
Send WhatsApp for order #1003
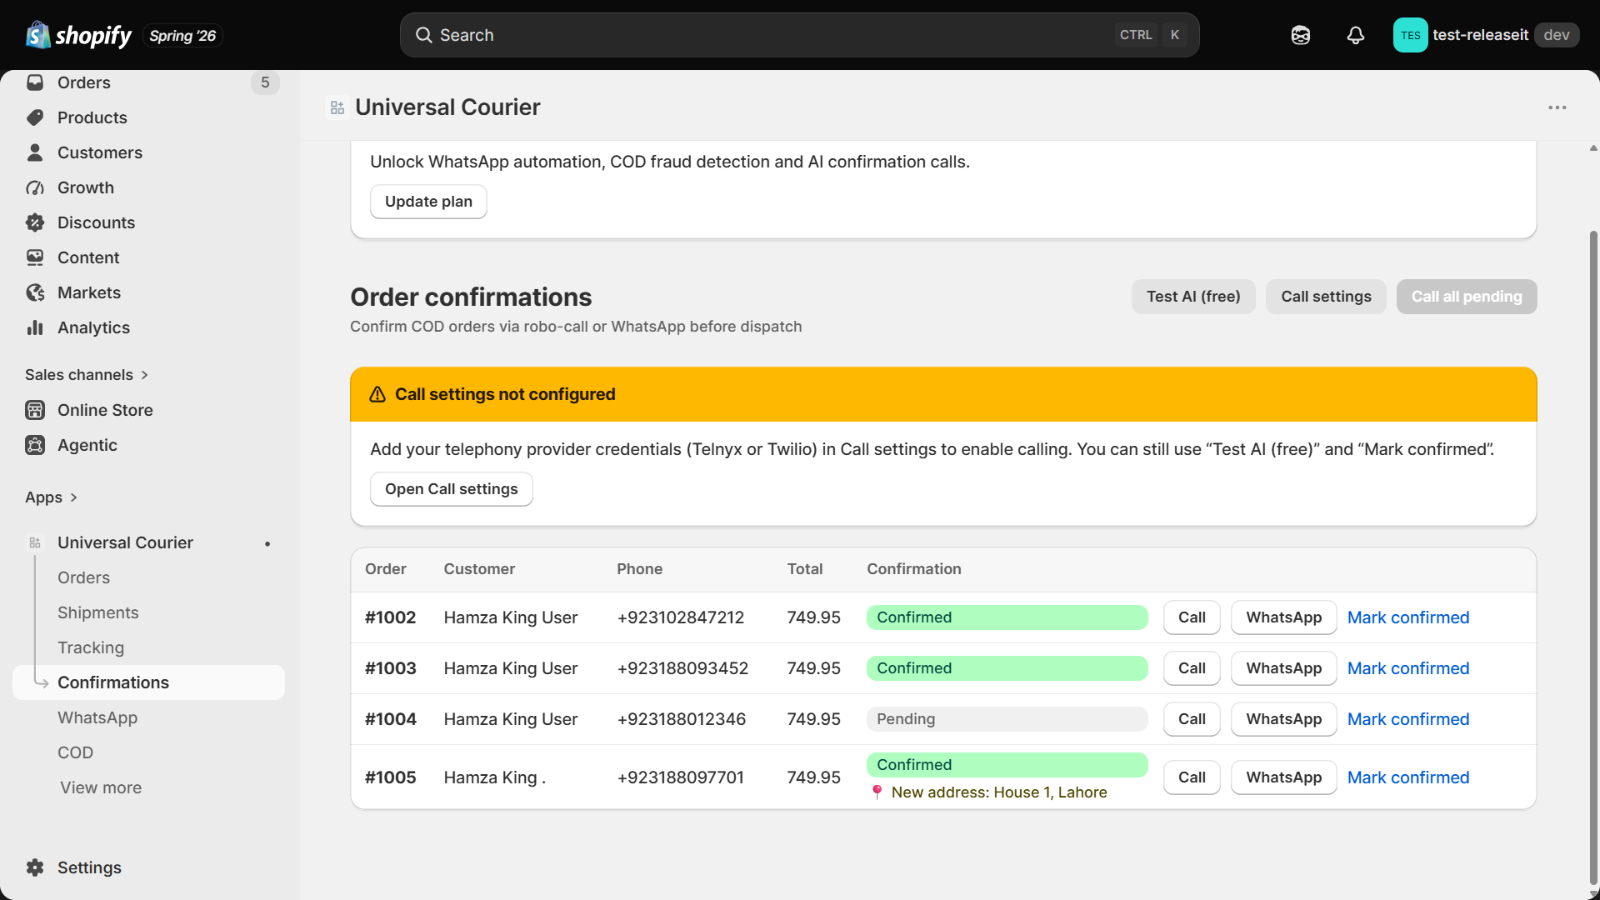click(1284, 668)
